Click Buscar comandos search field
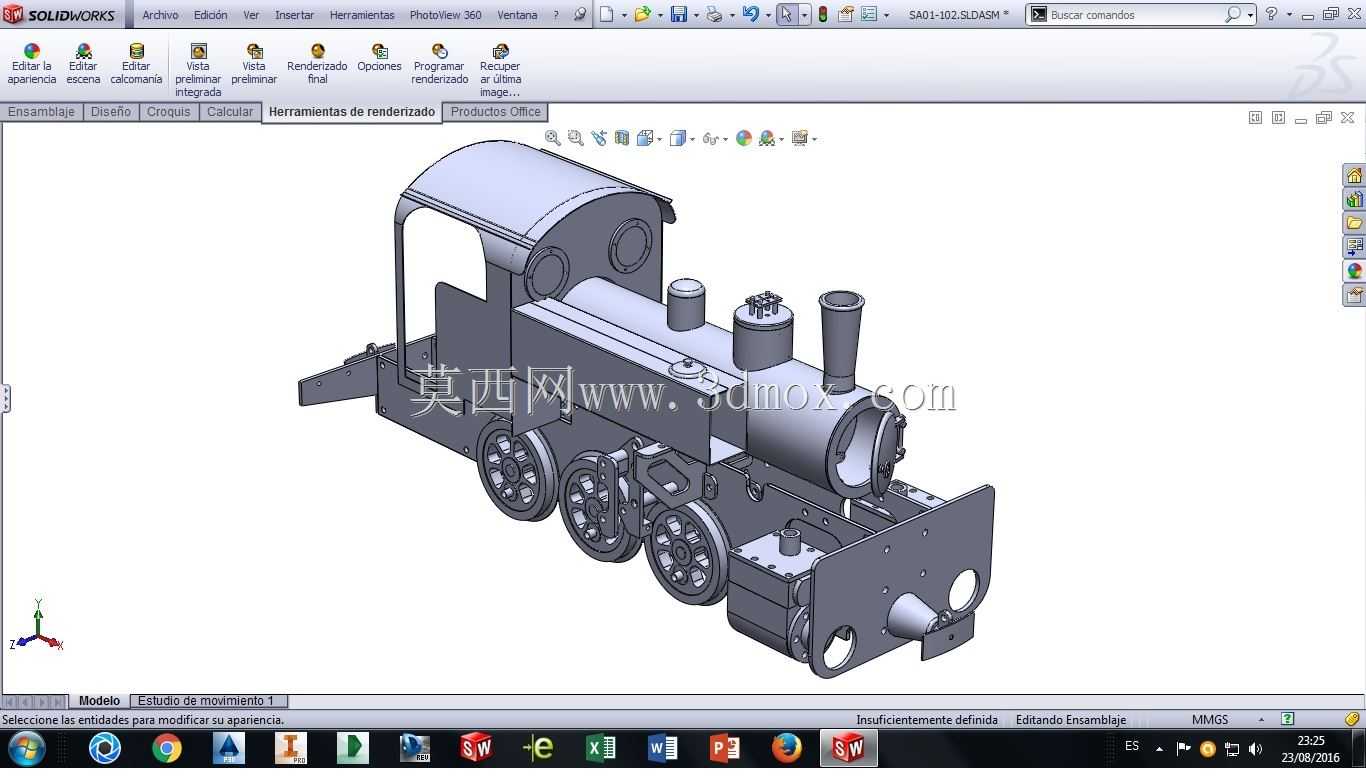The image size is (1366, 784). point(1136,15)
